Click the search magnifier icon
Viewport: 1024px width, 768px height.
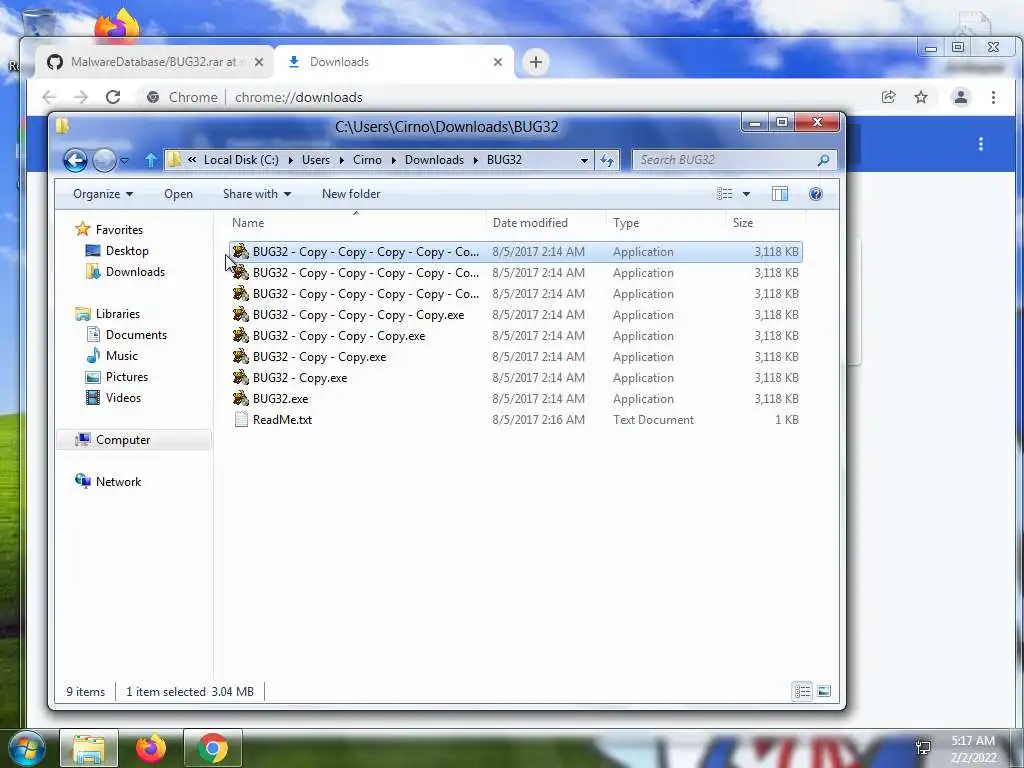click(x=824, y=160)
